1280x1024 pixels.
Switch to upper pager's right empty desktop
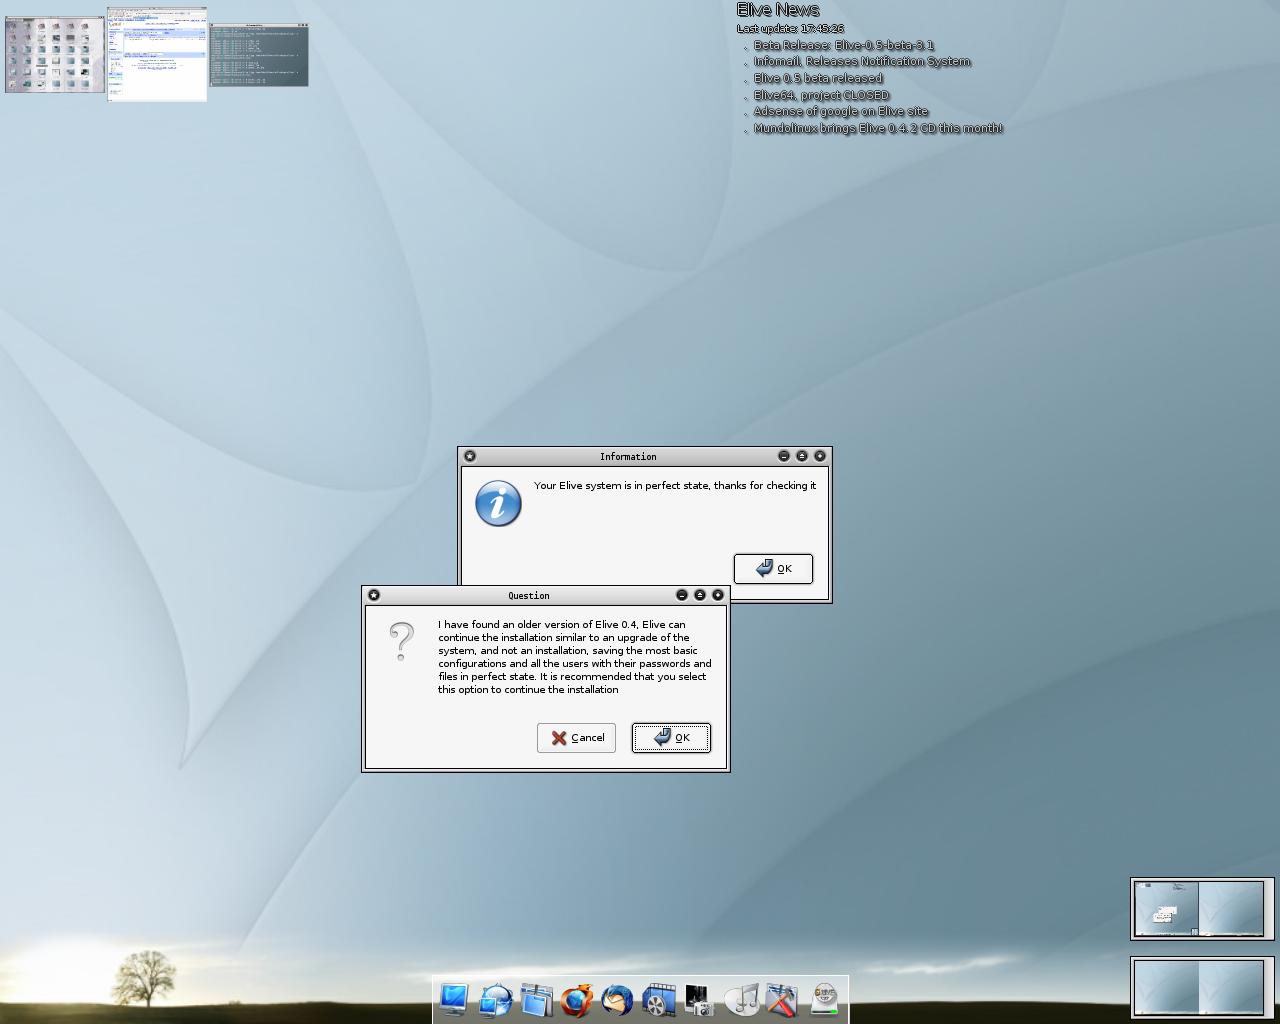[1231, 909]
